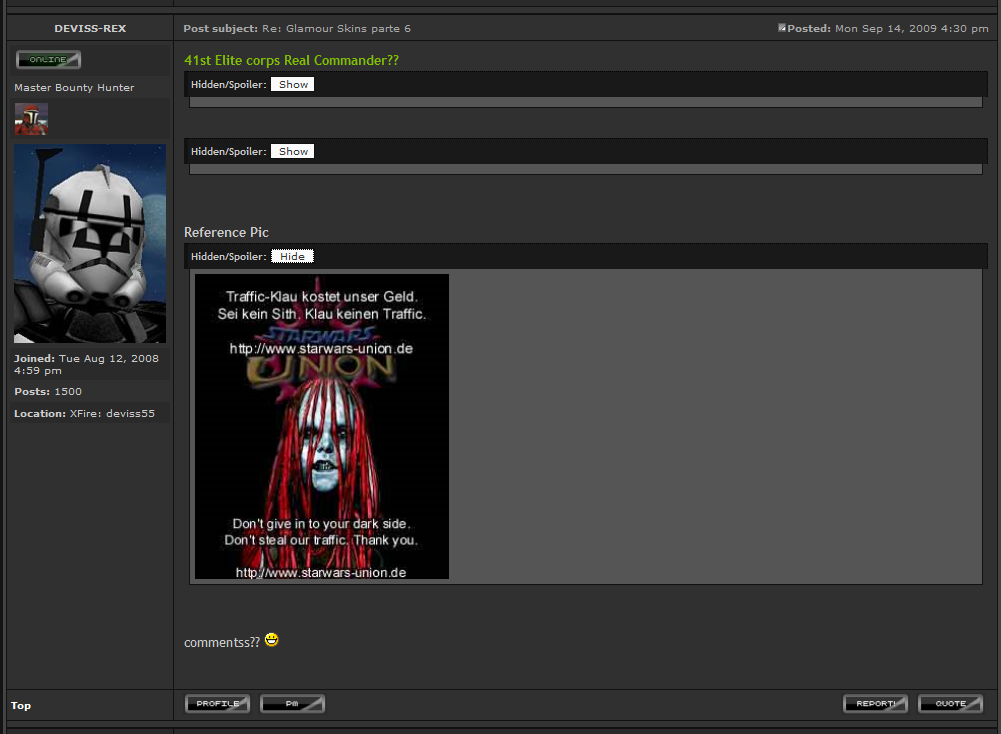Viewport: 1001px width, 734px height.
Task: Show the second Hidden/Spoiler section
Action: (x=292, y=151)
